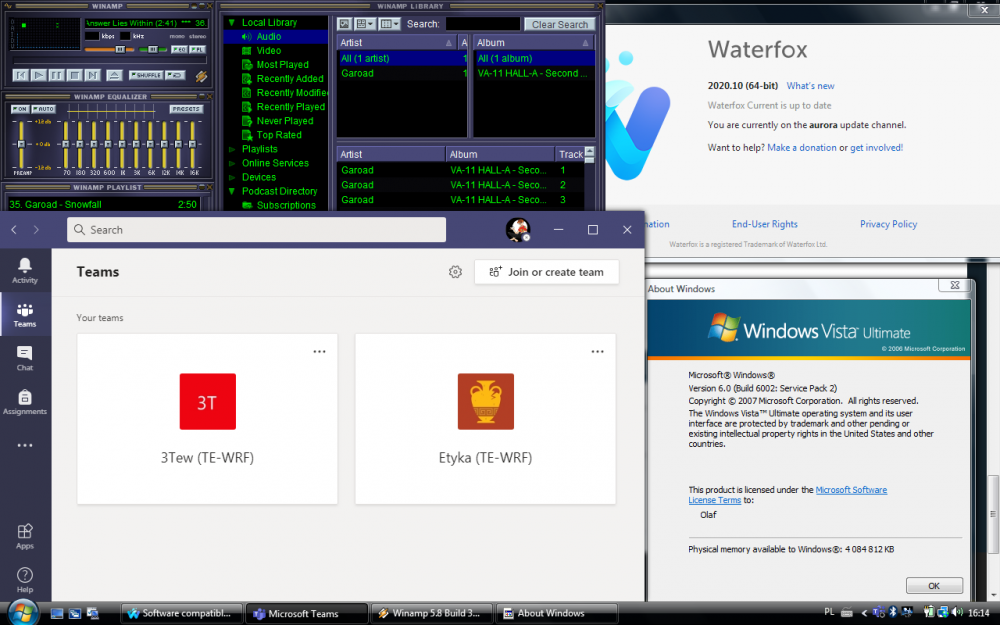Collapse the Local Library tree node

coord(232,22)
